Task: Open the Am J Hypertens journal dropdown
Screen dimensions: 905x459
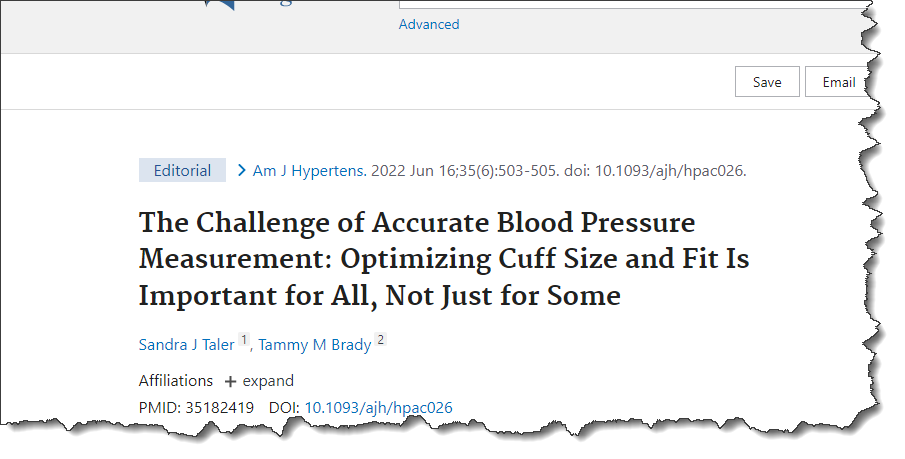Action: tap(309, 170)
